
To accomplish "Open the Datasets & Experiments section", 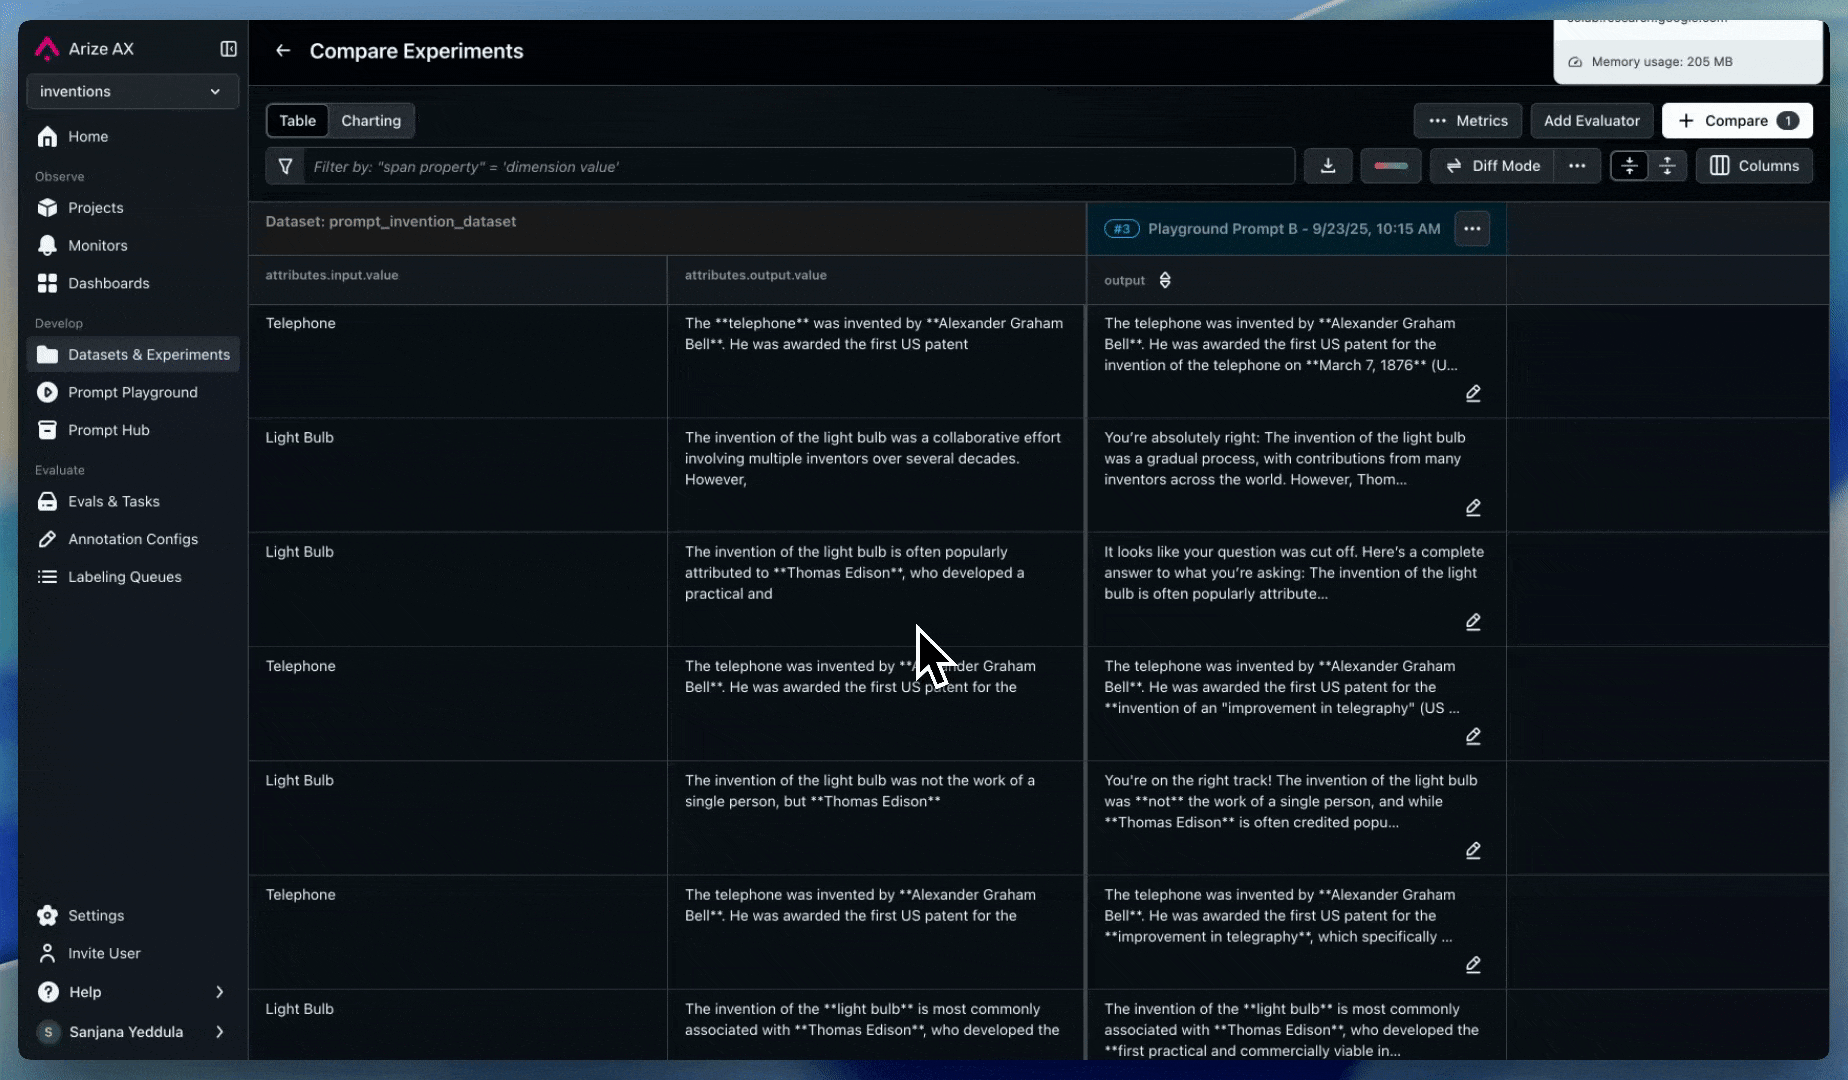I will [148, 354].
